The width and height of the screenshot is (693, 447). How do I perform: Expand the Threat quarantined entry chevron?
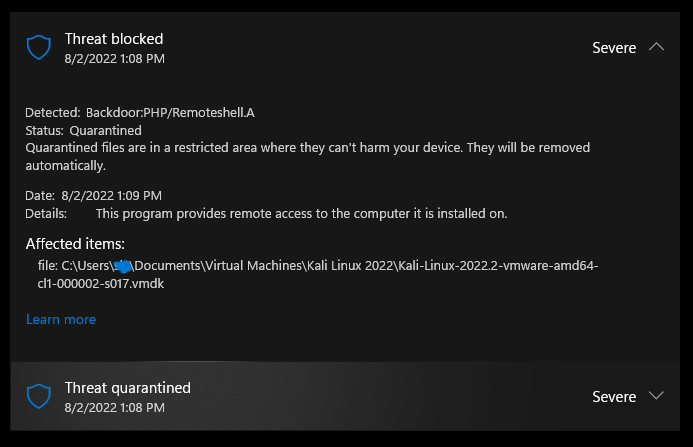click(656, 396)
